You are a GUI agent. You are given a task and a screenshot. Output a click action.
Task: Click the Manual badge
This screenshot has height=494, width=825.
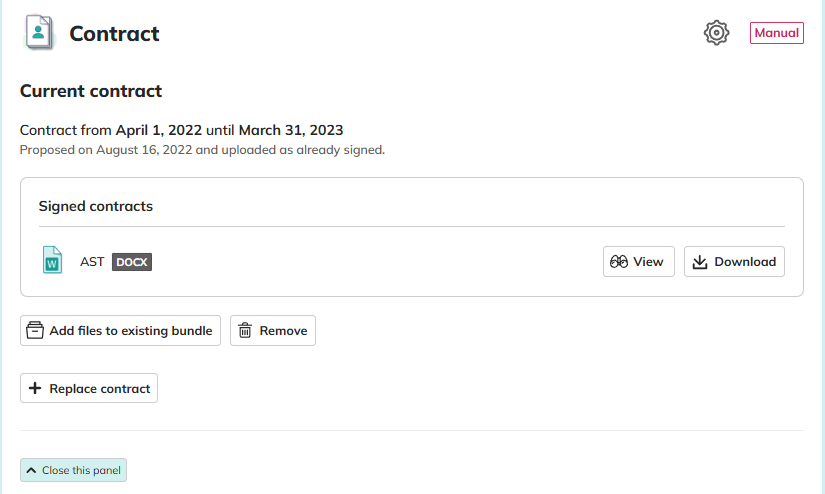pos(776,33)
